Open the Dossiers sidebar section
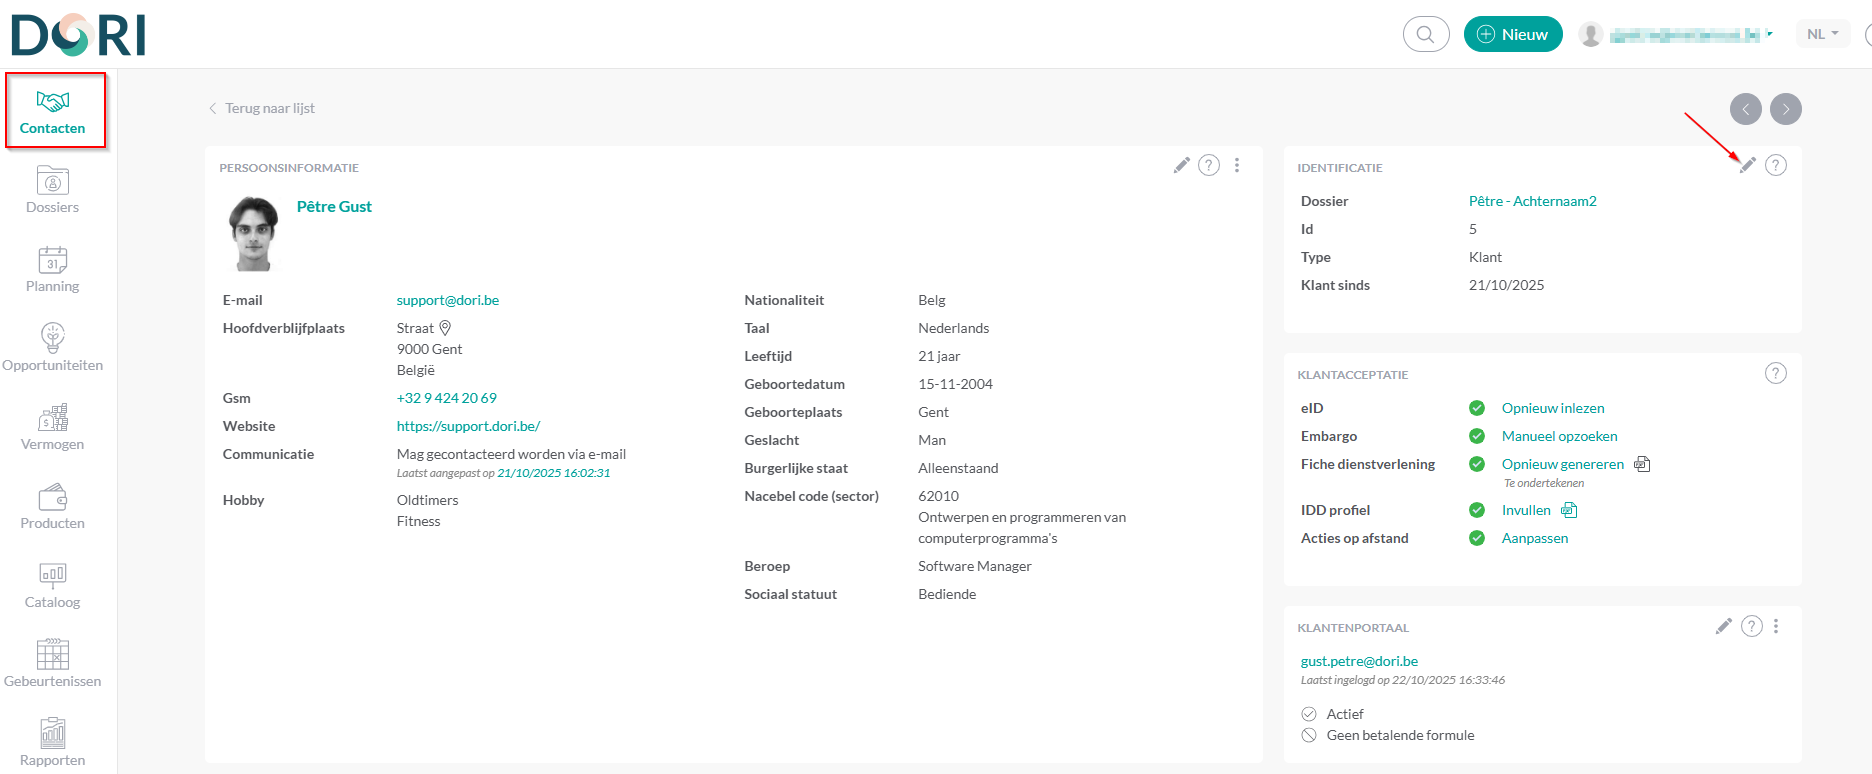This screenshot has width=1872, height=774. click(x=52, y=190)
